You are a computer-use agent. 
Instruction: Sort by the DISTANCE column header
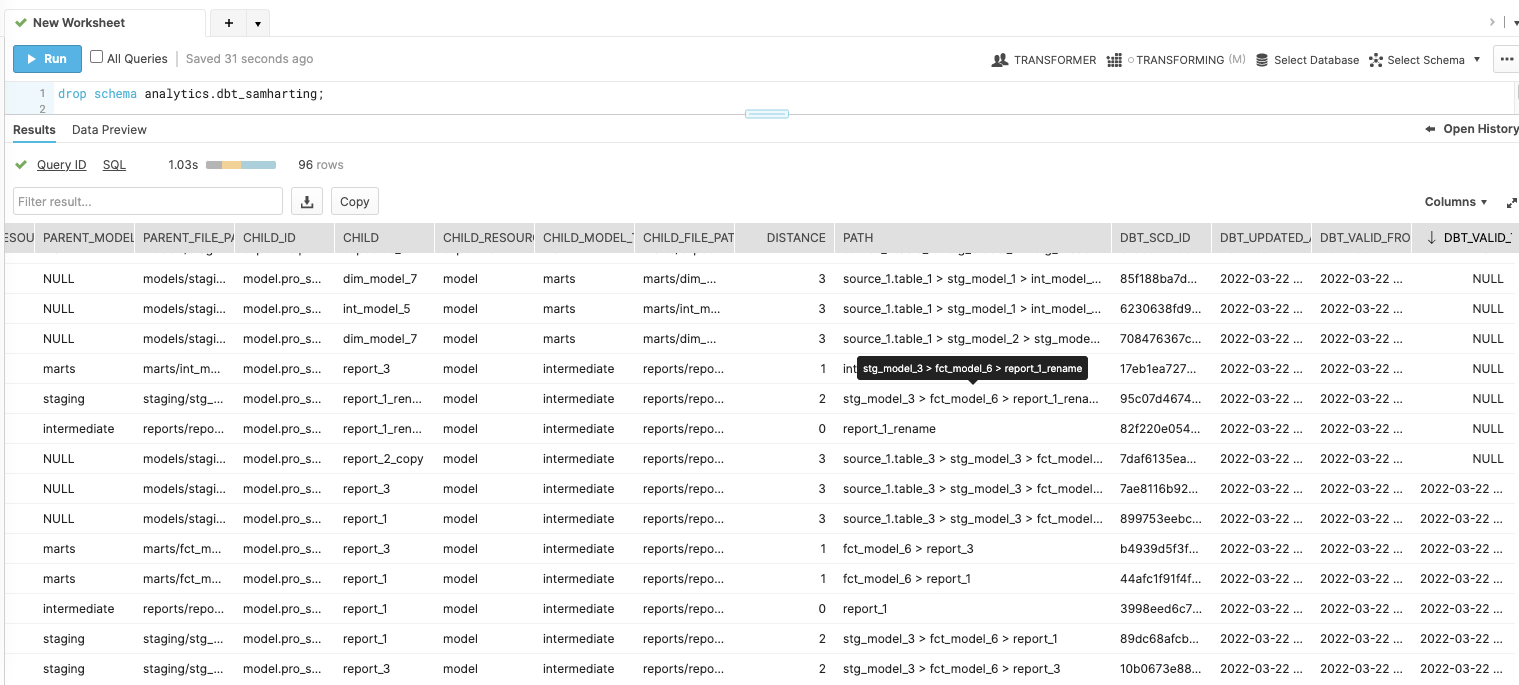pyautogui.click(x=784, y=237)
